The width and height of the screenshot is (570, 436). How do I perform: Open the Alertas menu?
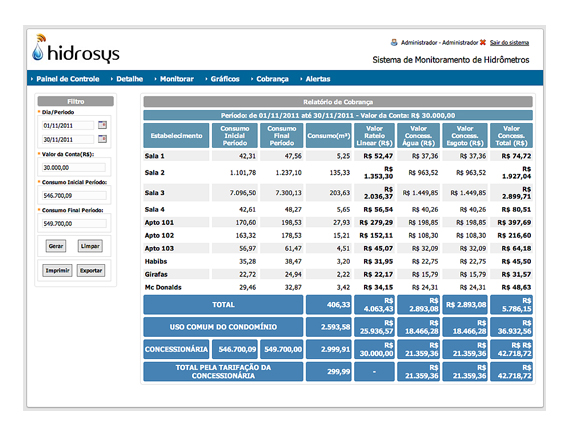[318, 79]
